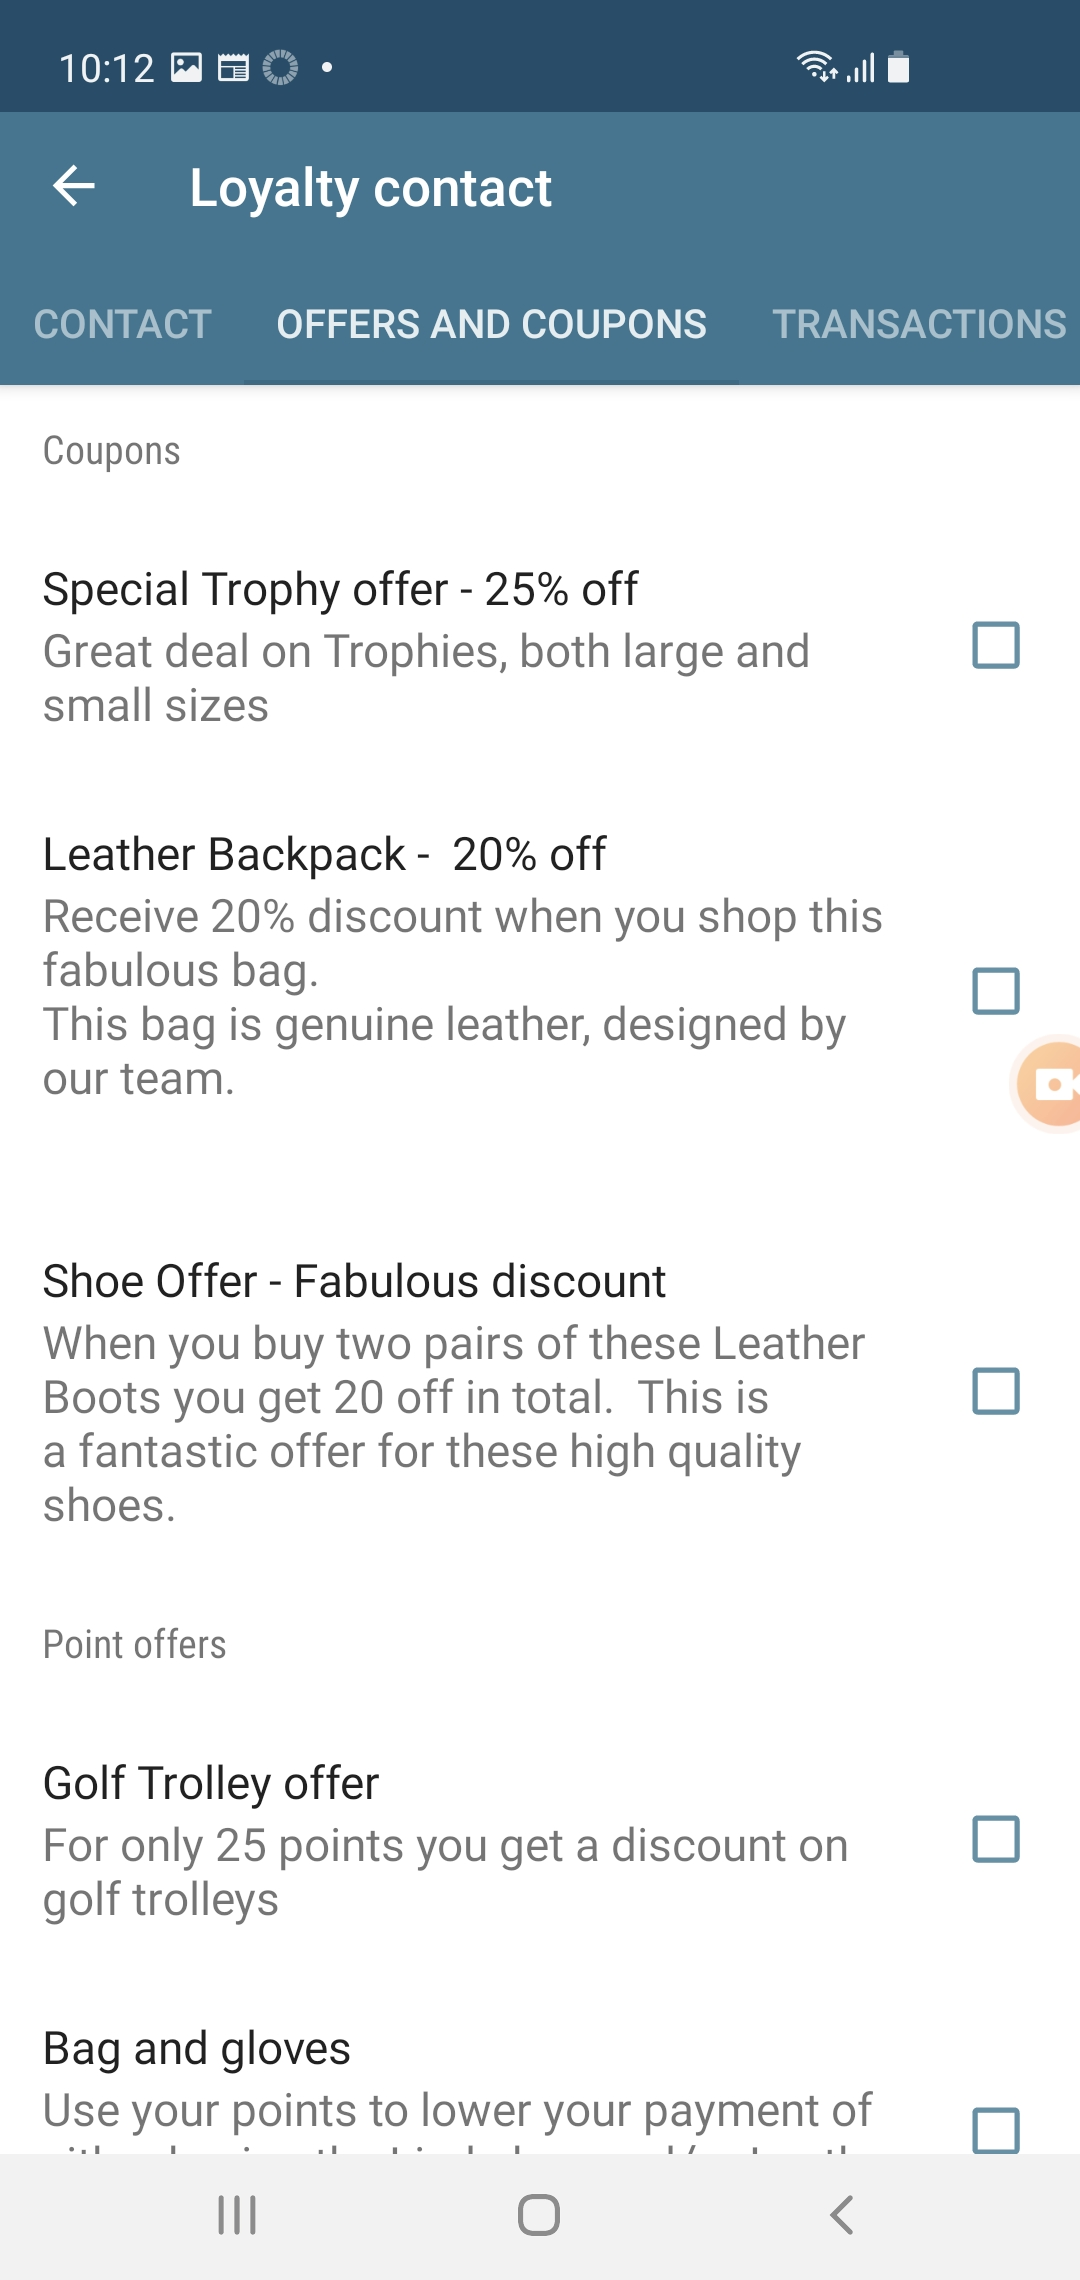Check the Bag and gloves offer box
The height and width of the screenshot is (2280, 1080).
coord(996,2128)
